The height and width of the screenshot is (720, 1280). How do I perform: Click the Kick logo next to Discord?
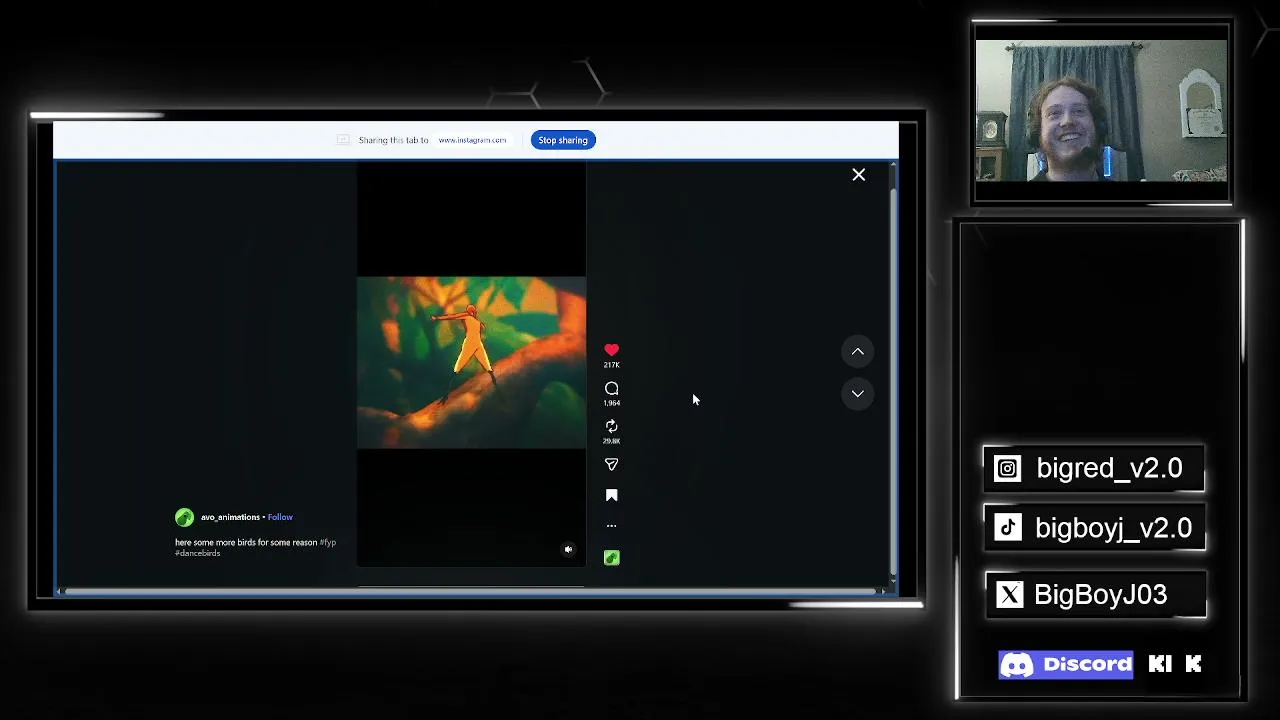pyautogui.click(x=1175, y=664)
